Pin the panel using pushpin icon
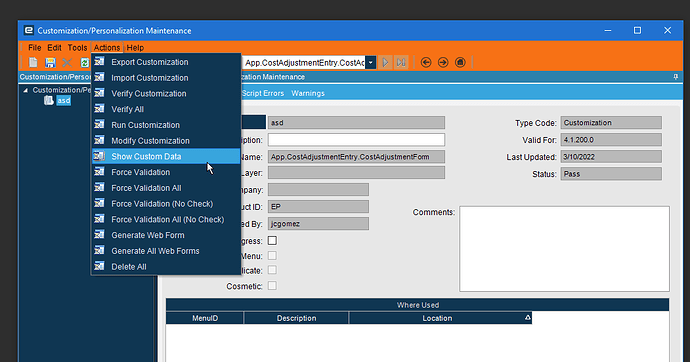Viewport: 690px width, 362px height. click(675, 77)
